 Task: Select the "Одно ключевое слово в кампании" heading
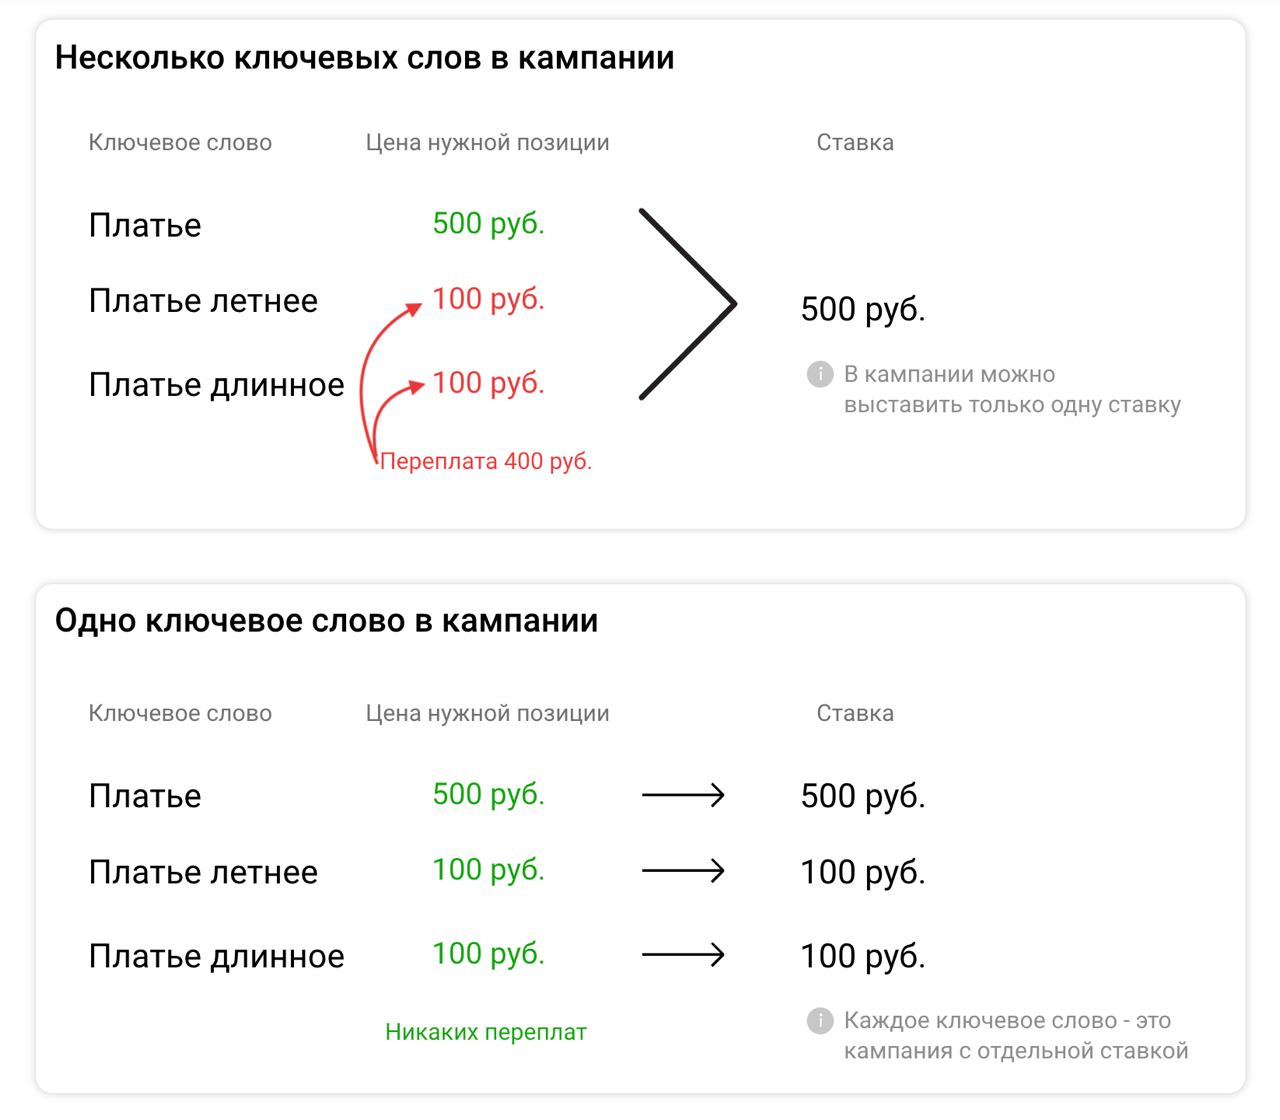click(326, 621)
